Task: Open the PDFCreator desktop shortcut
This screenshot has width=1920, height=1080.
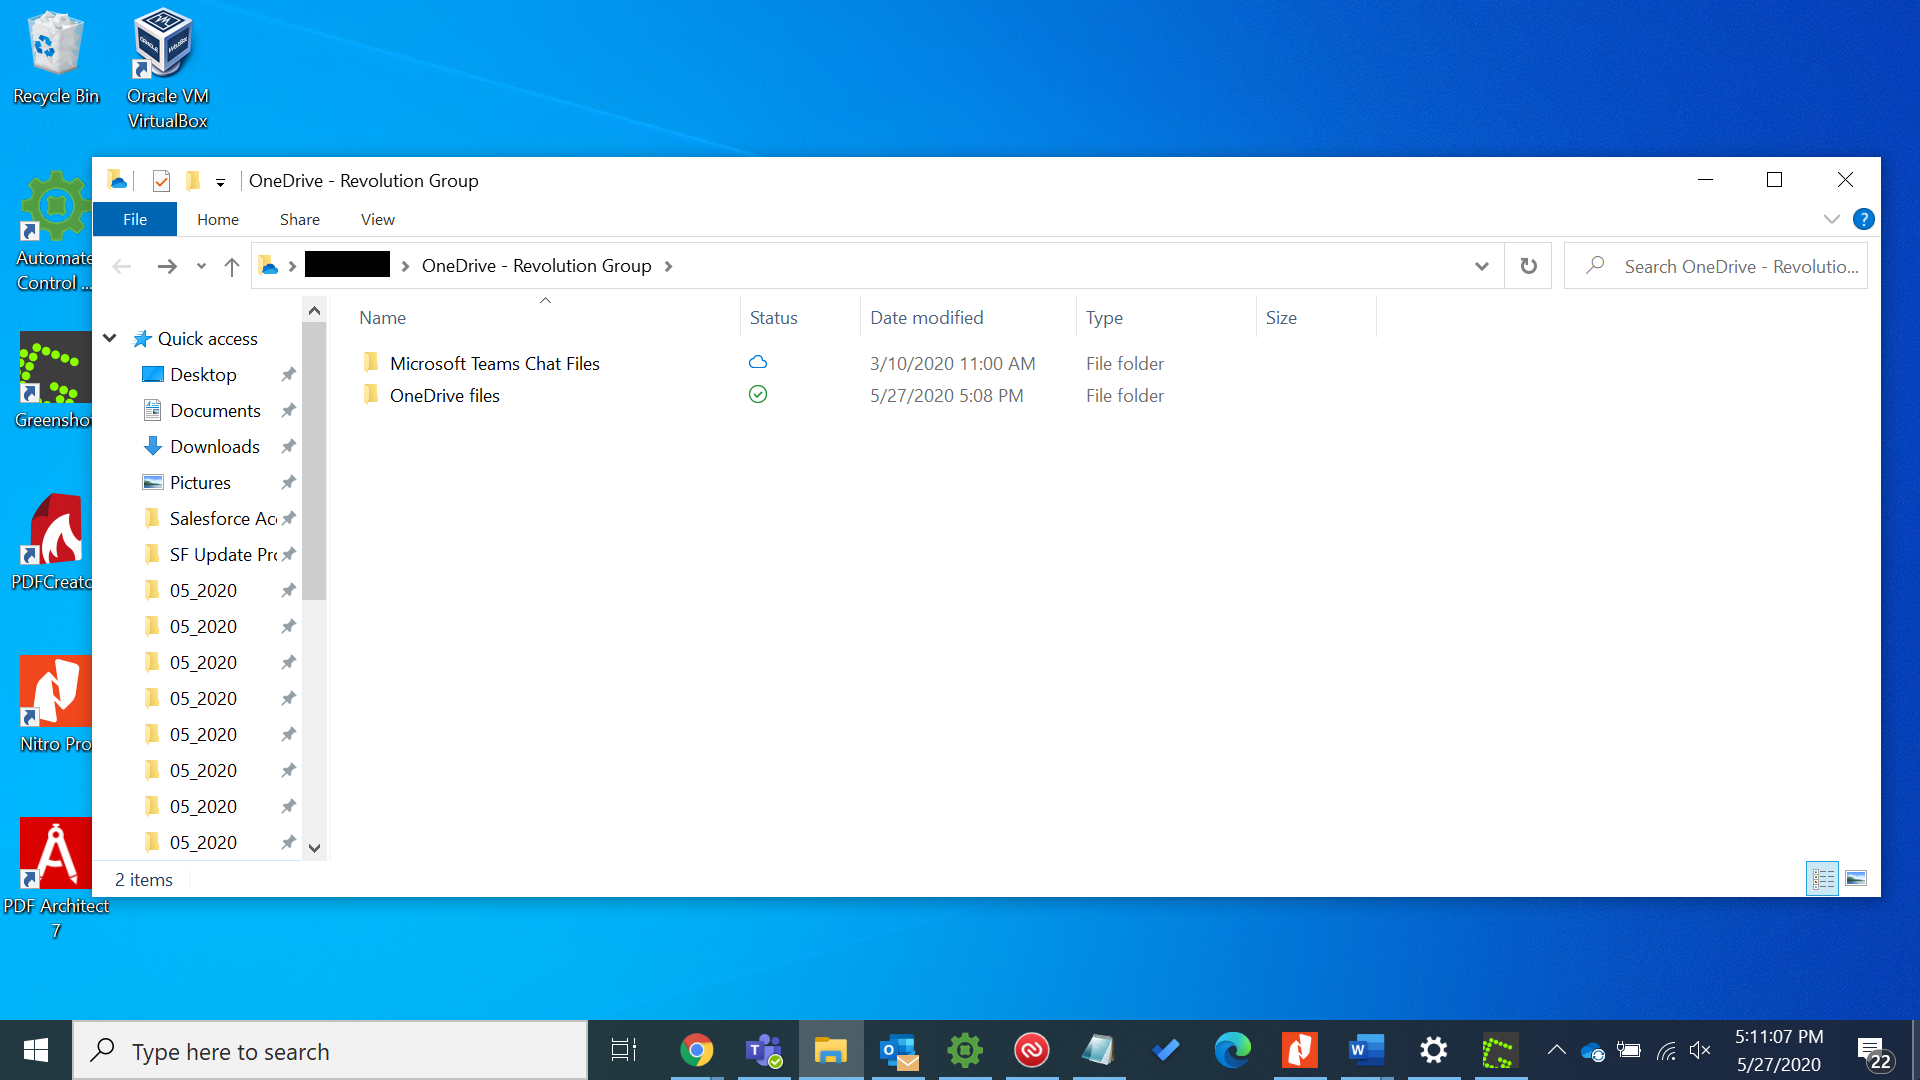Action: click(x=55, y=543)
